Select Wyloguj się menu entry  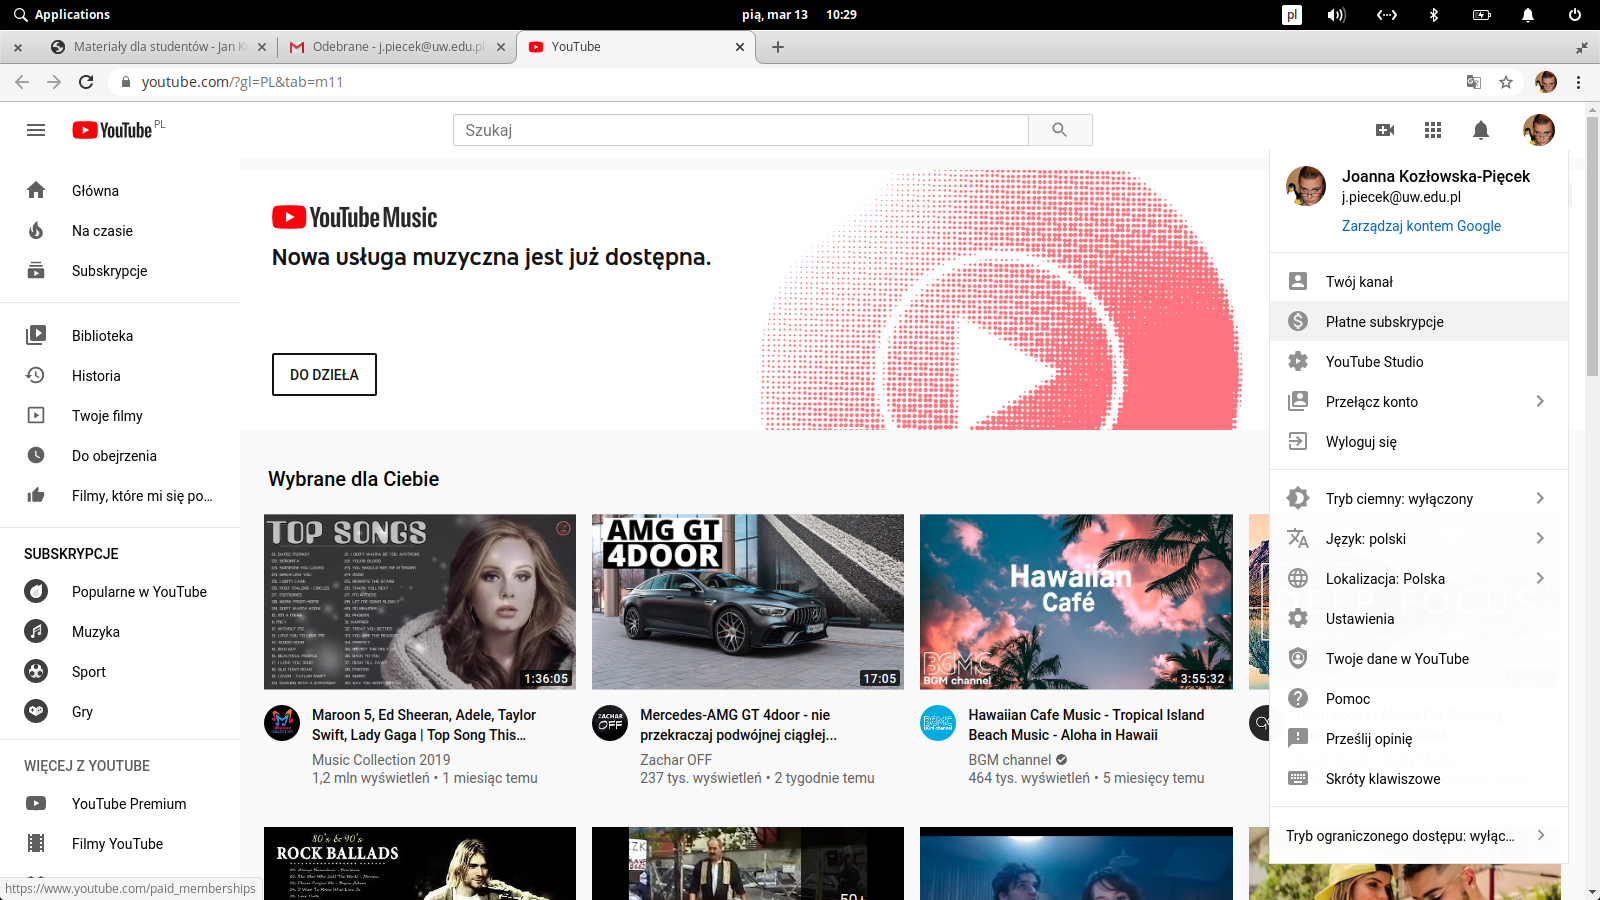coord(1419,442)
